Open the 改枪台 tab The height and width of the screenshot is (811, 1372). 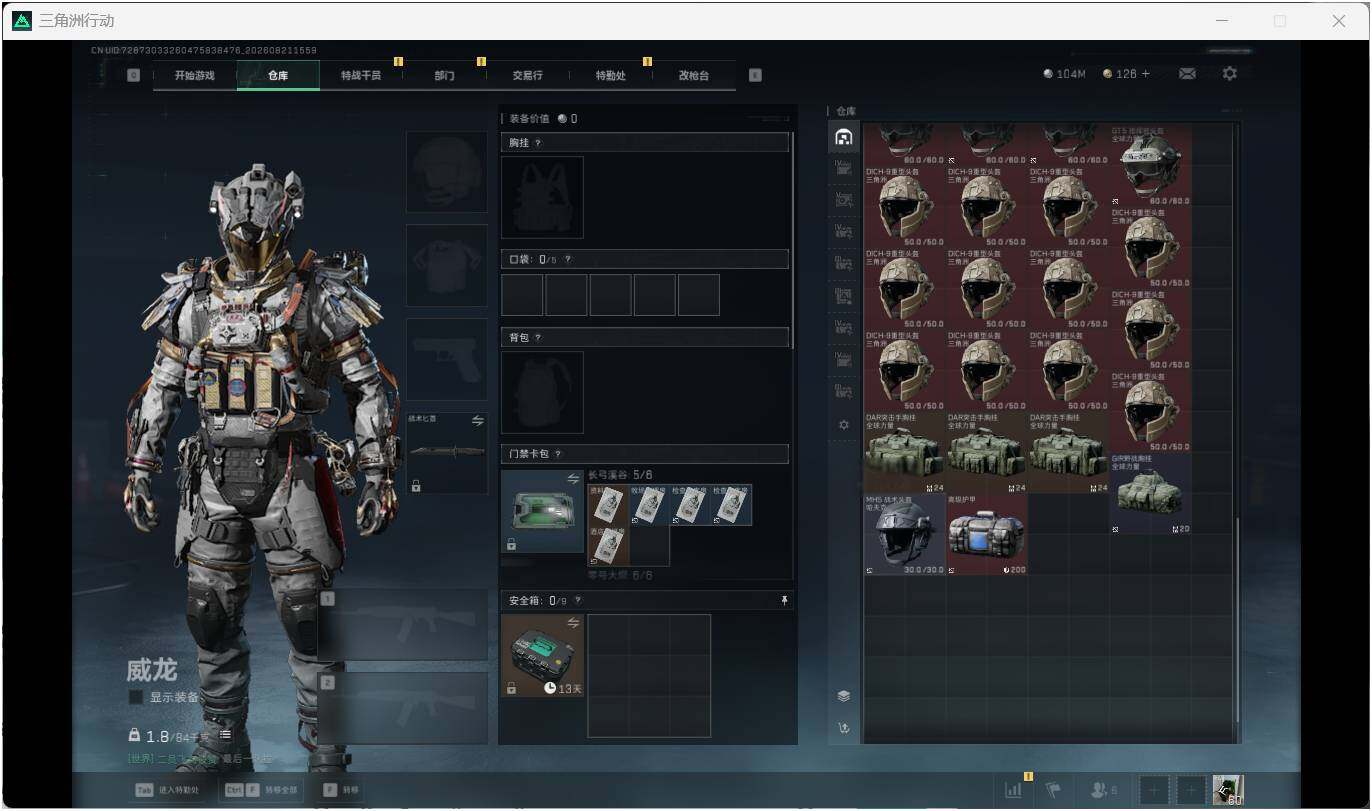click(694, 76)
